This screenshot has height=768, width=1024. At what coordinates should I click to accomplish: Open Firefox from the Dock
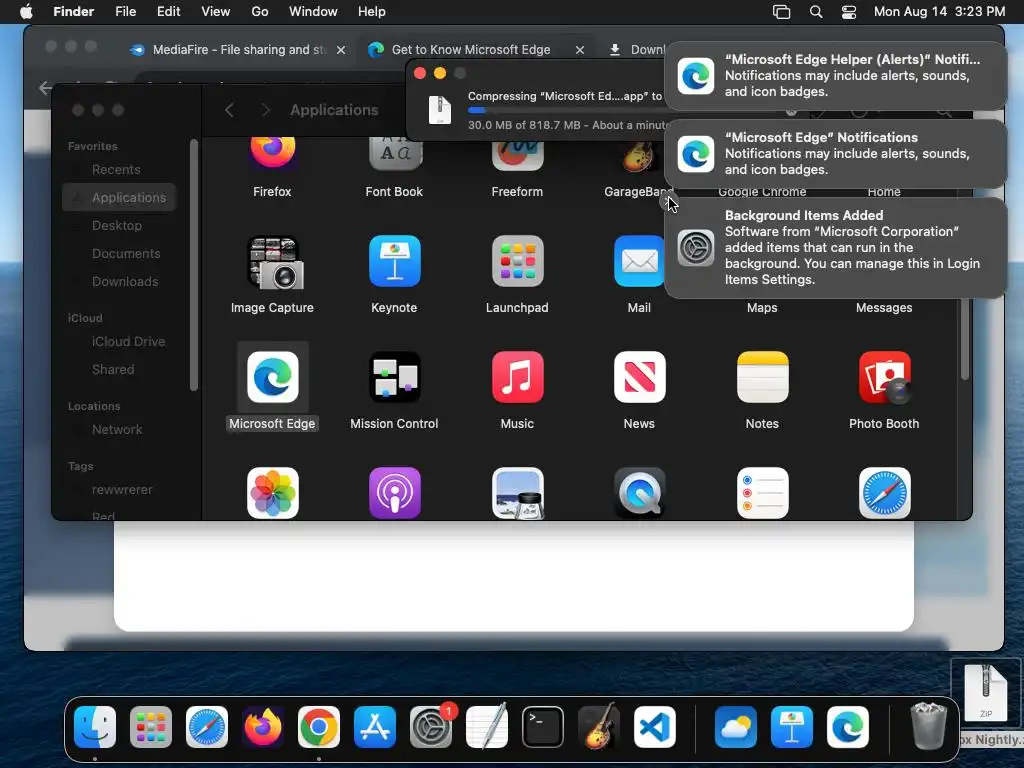pos(263,727)
